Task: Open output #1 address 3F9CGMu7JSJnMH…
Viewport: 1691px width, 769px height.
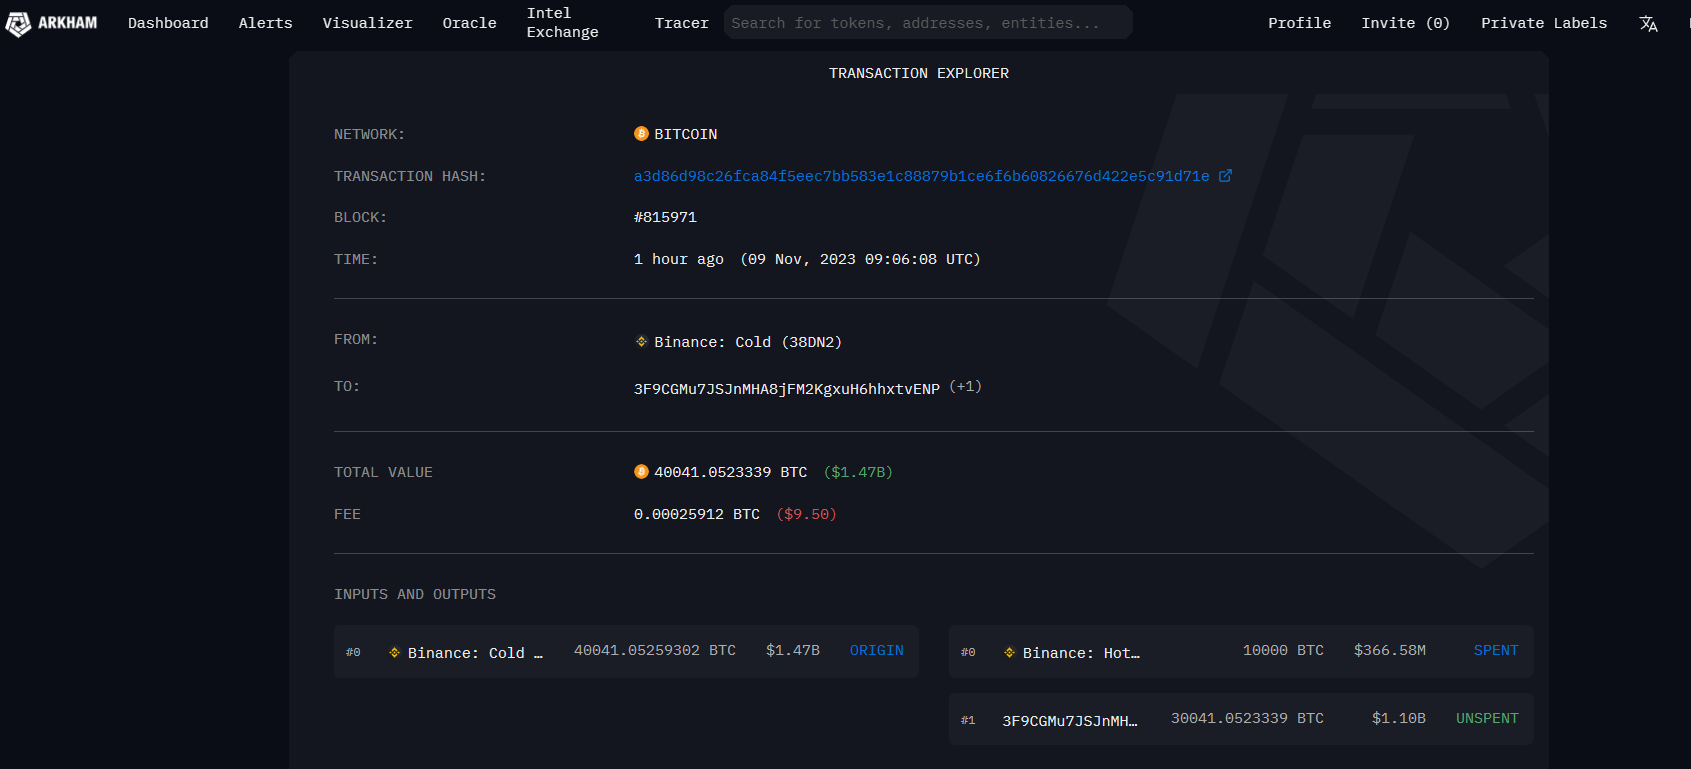Action: pos(1070,721)
